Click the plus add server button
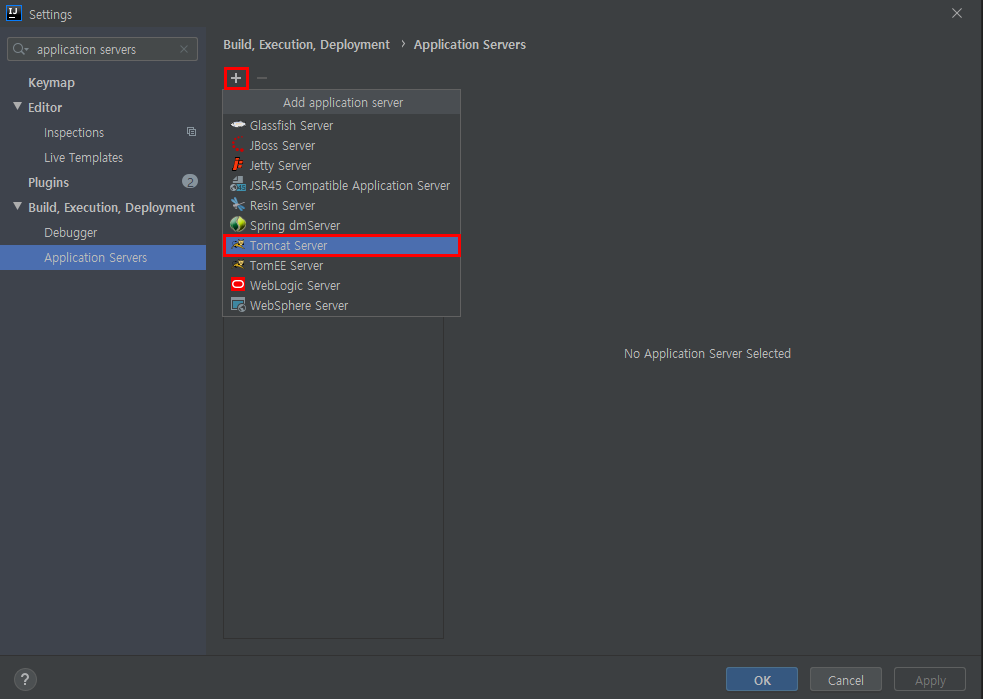 coord(236,78)
